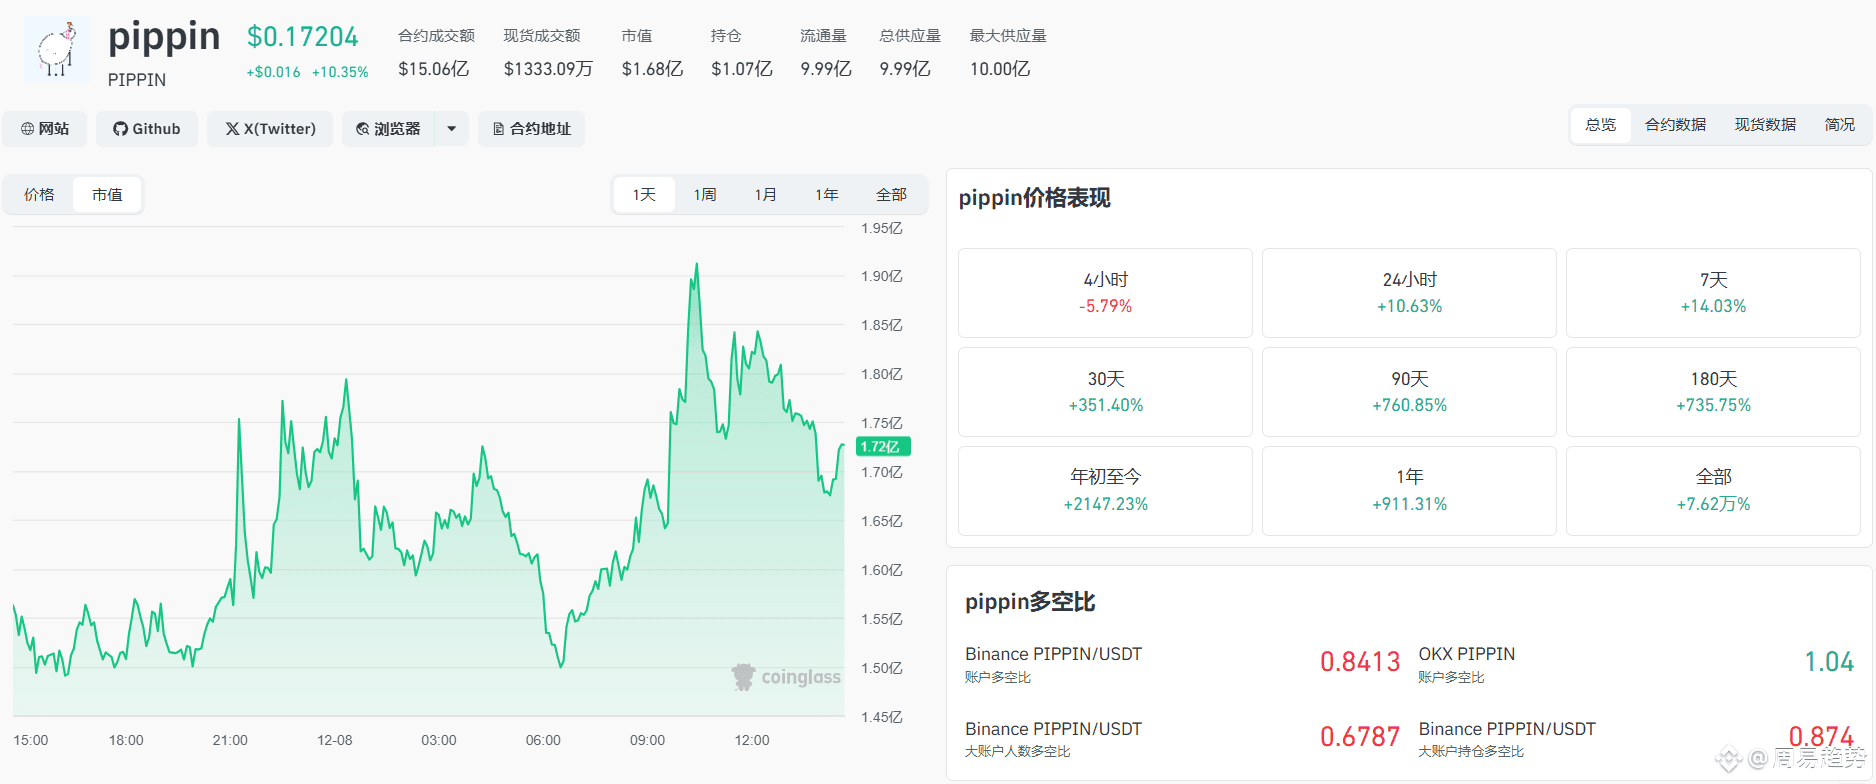Click the 30天 +351.40% performance card

click(1105, 392)
